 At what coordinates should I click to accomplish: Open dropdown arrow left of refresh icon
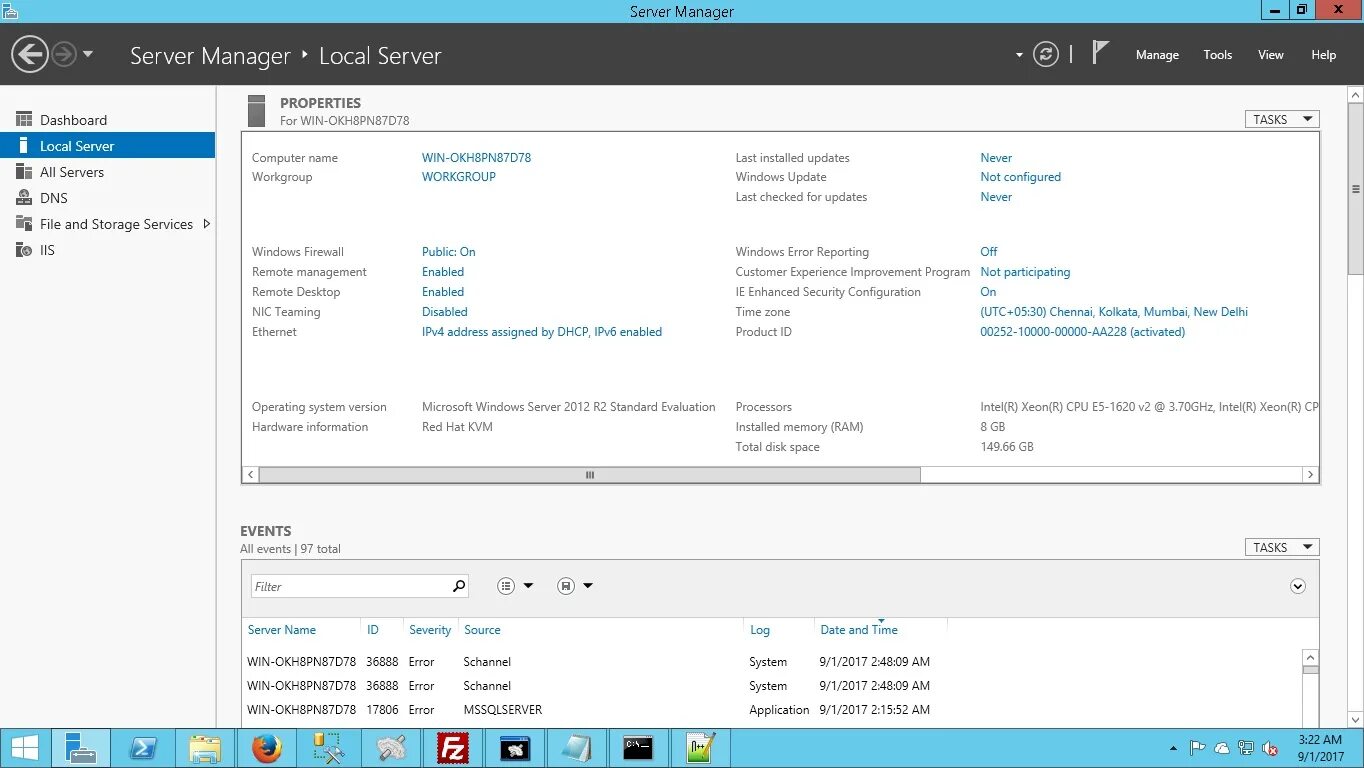1019,55
